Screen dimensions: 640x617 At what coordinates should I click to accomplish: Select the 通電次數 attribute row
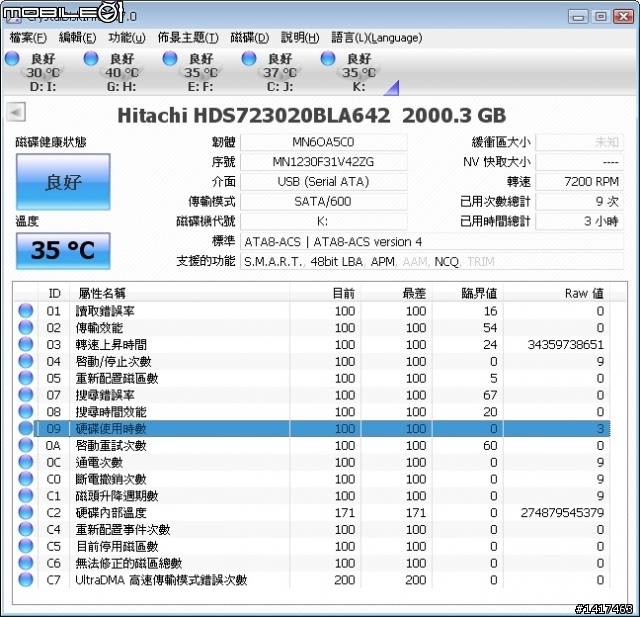point(312,462)
